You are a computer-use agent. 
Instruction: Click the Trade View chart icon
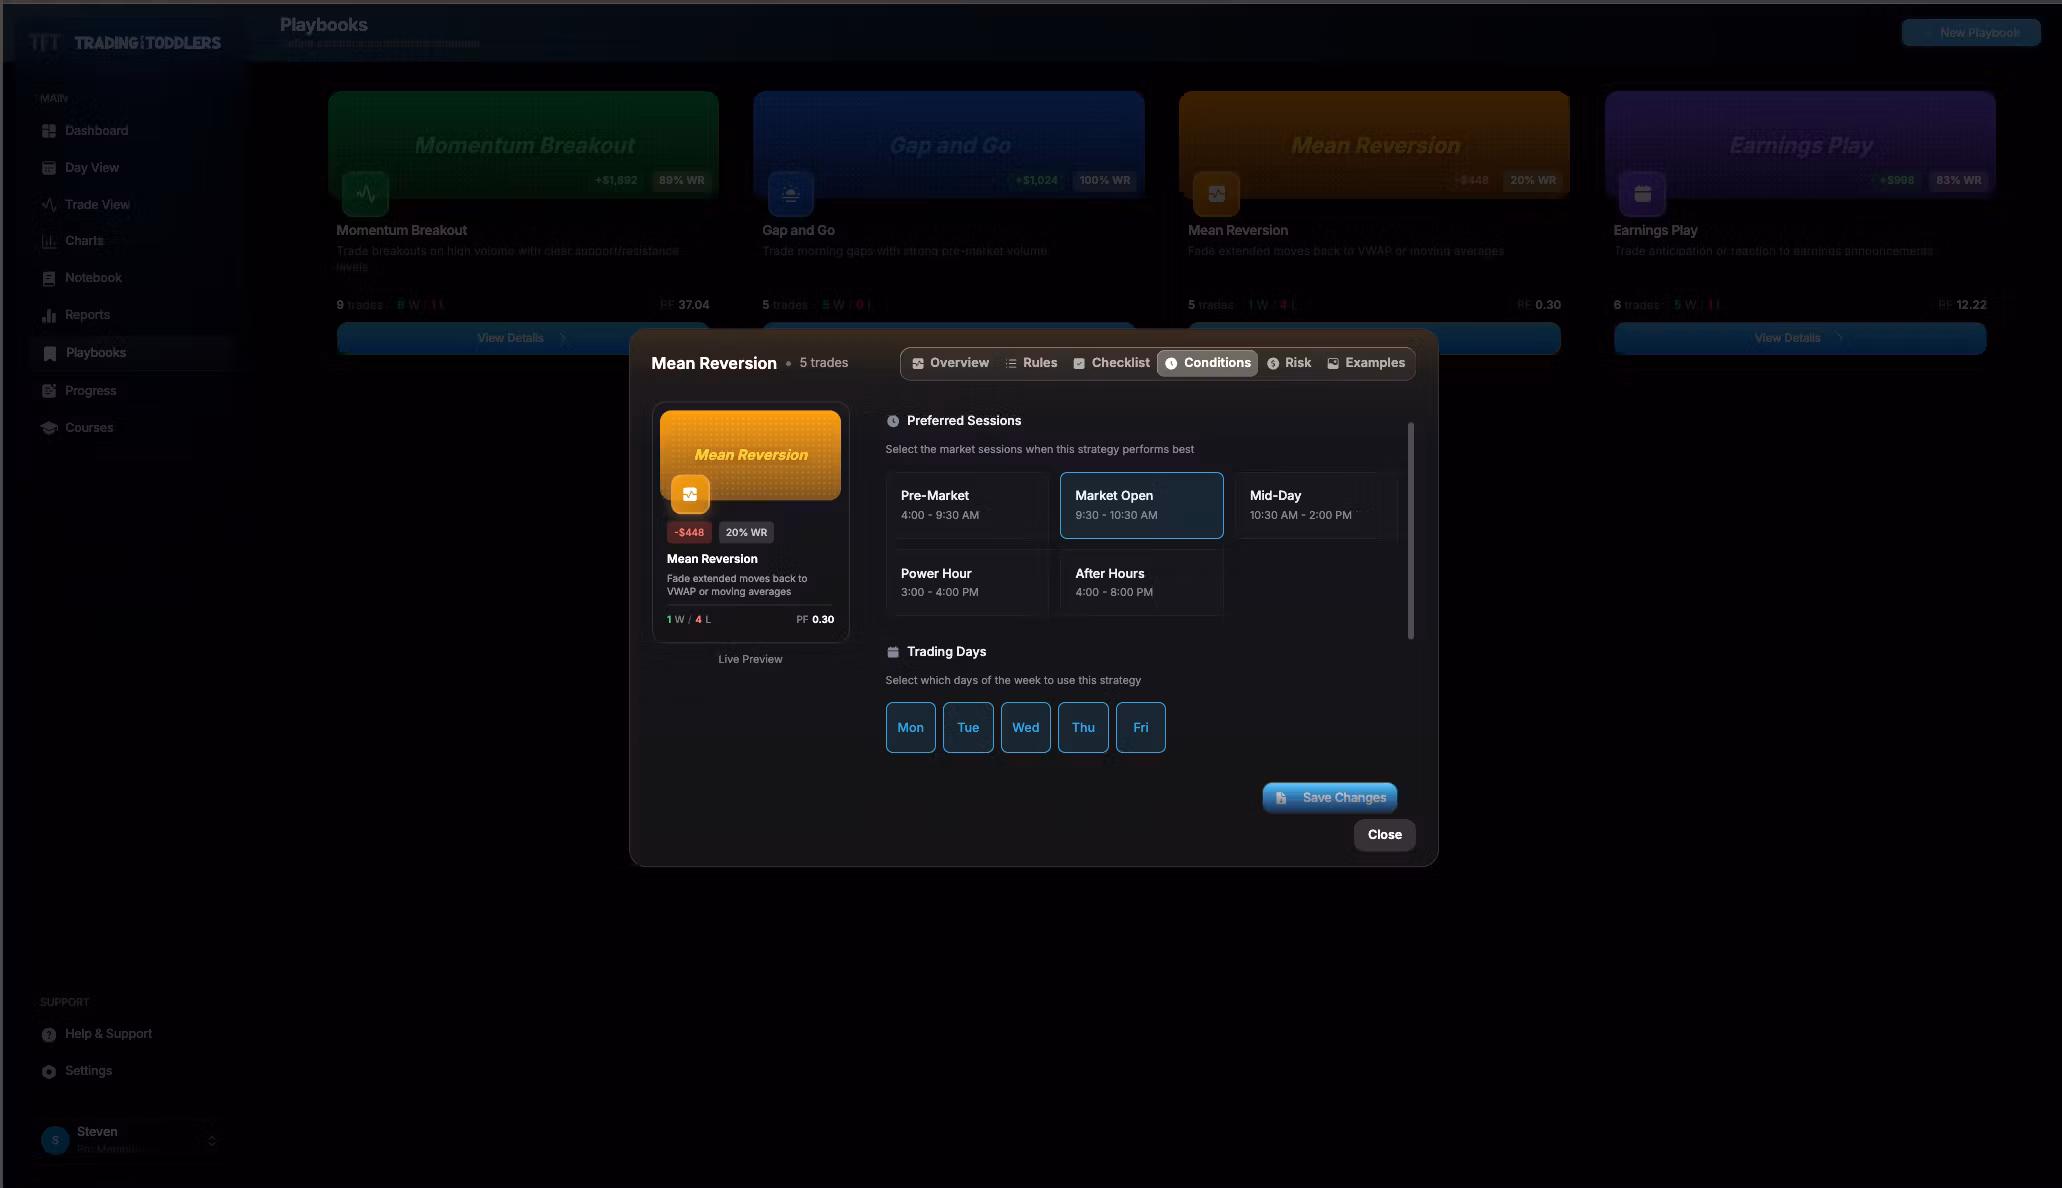49,205
